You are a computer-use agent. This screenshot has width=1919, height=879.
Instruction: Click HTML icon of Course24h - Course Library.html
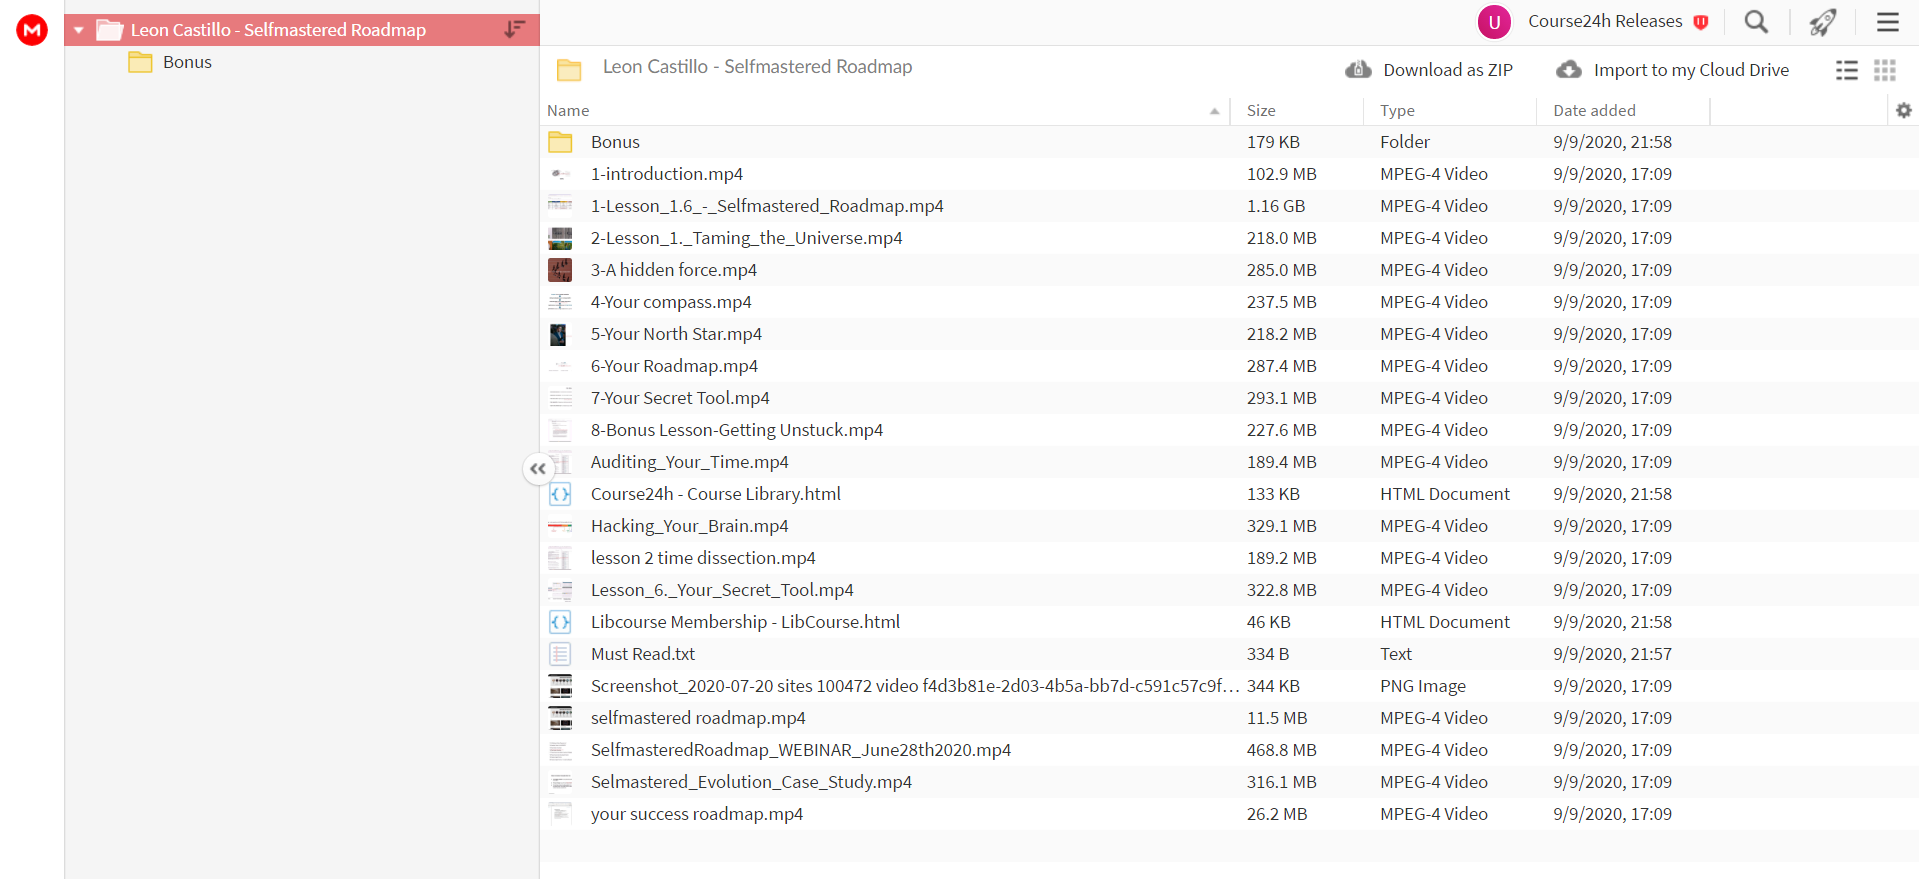click(560, 494)
